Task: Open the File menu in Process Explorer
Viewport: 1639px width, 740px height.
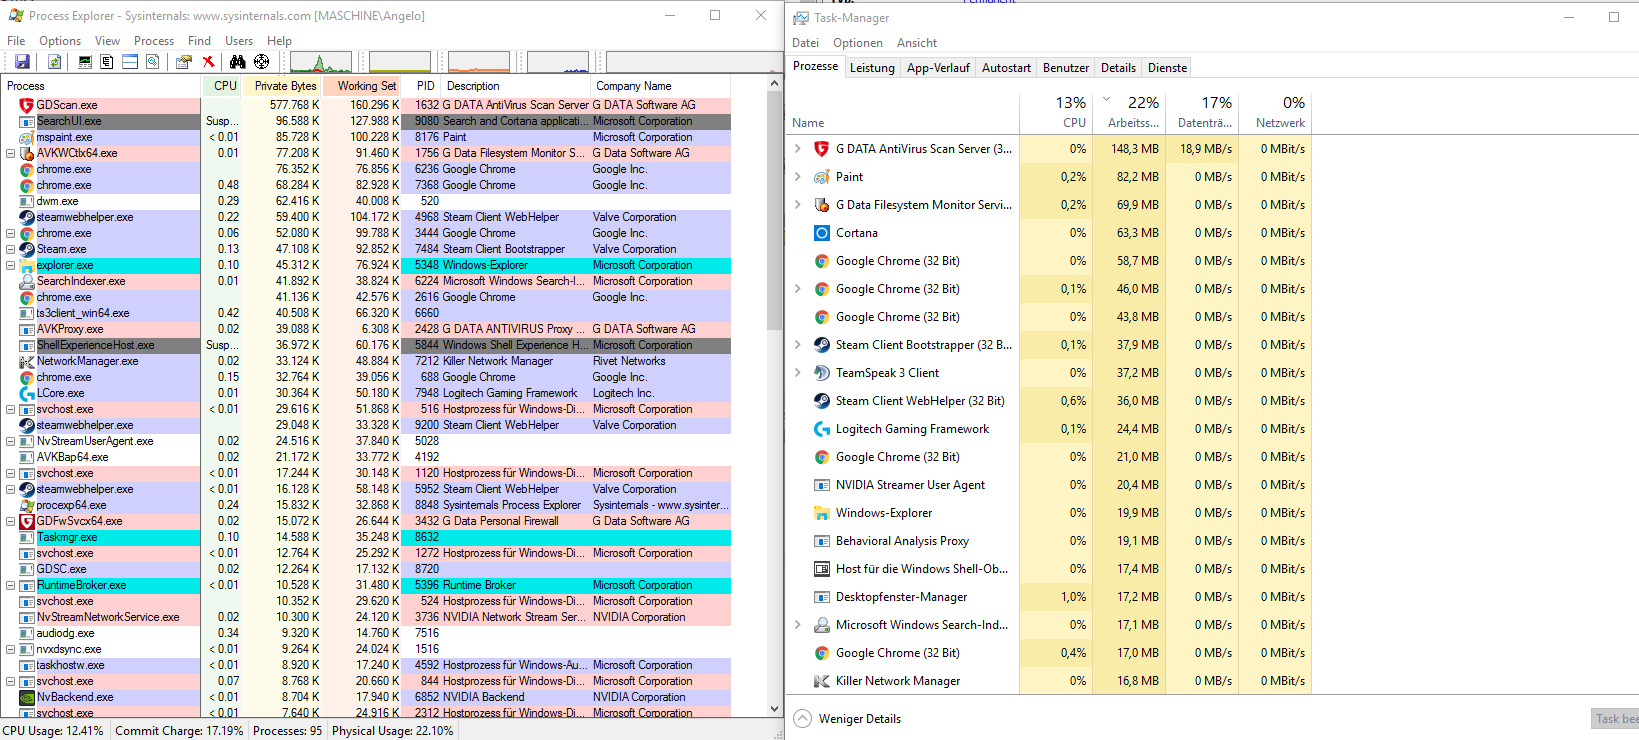Action: coord(16,41)
